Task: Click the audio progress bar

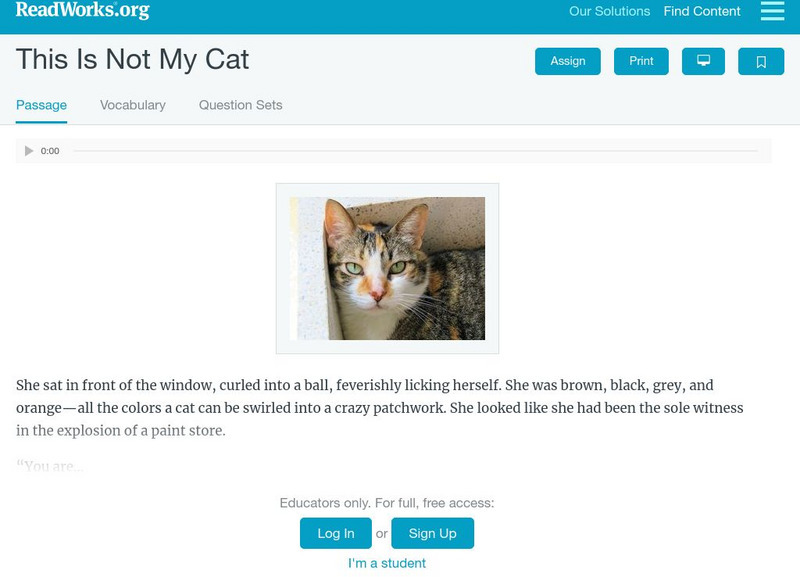Action: (415, 151)
